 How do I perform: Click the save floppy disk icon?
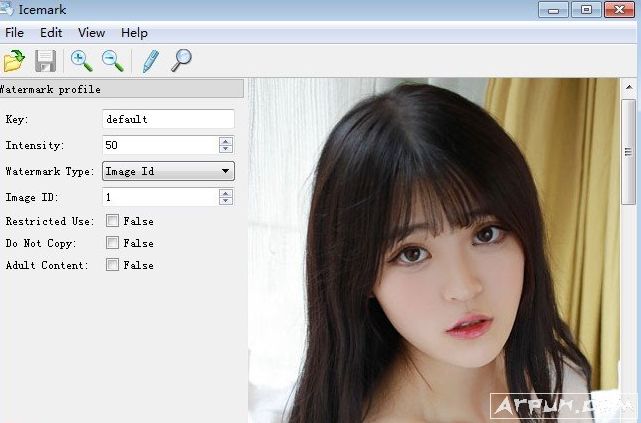point(45,61)
